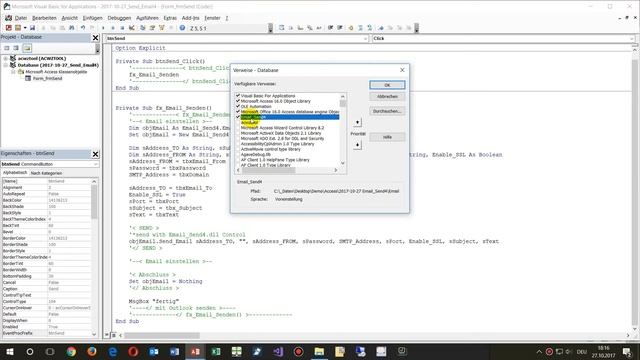Click the blue Help question mark icon
This screenshot has width=640, height=360.
click(x=182, y=28)
